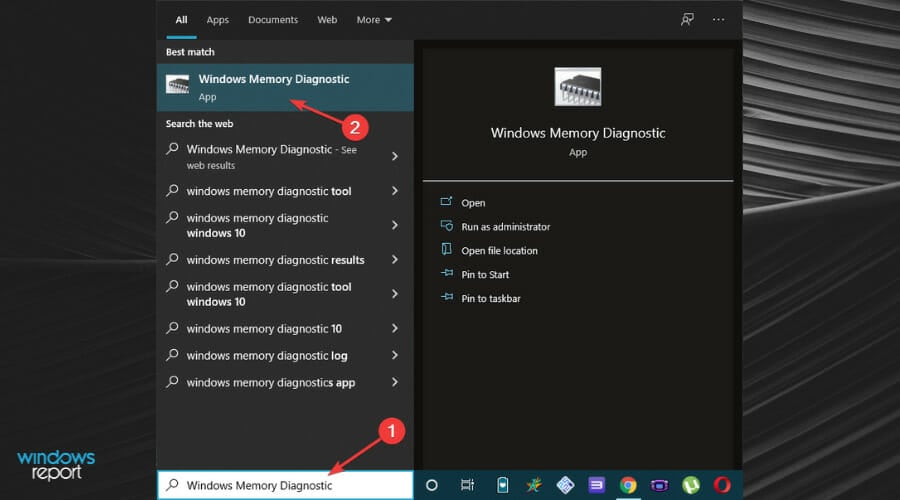Click search icon beside 'windows memory diagnostic log'
Viewport: 900px width, 500px height.
click(172, 355)
